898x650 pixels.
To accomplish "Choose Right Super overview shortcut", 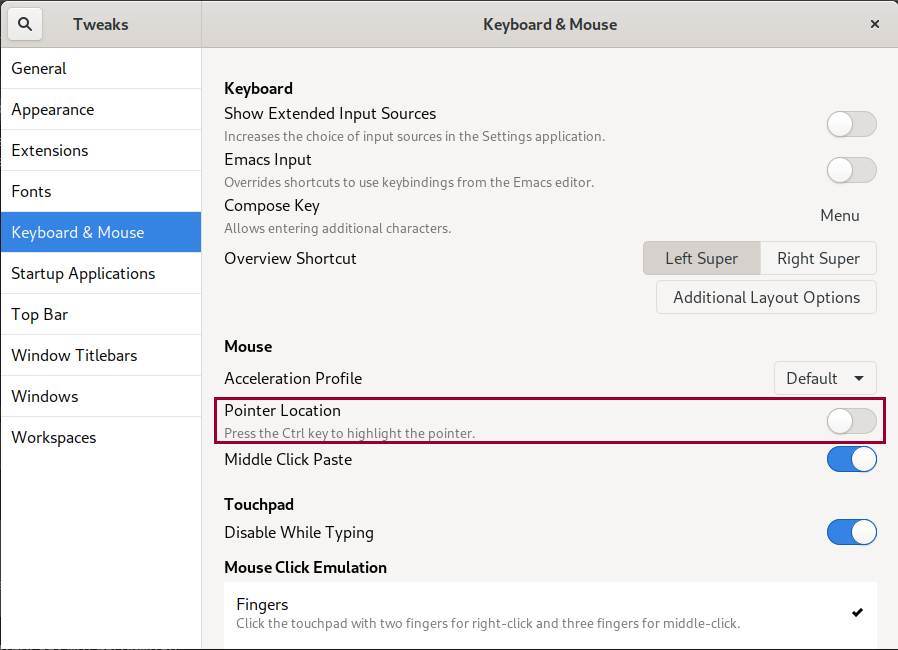I will [817, 258].
